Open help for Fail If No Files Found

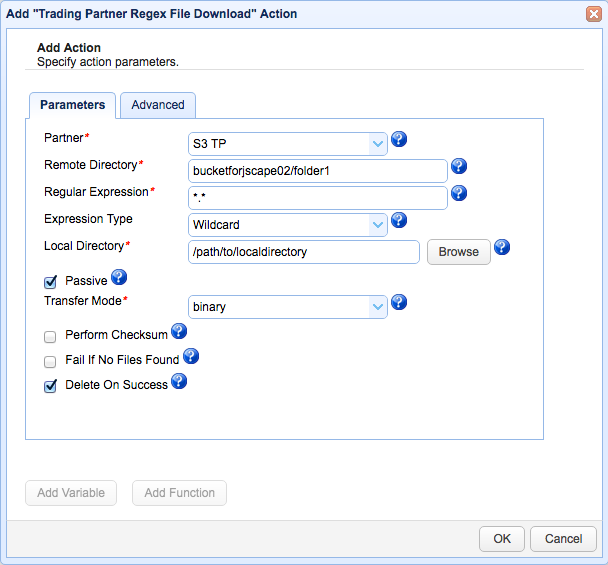point(190,356)
